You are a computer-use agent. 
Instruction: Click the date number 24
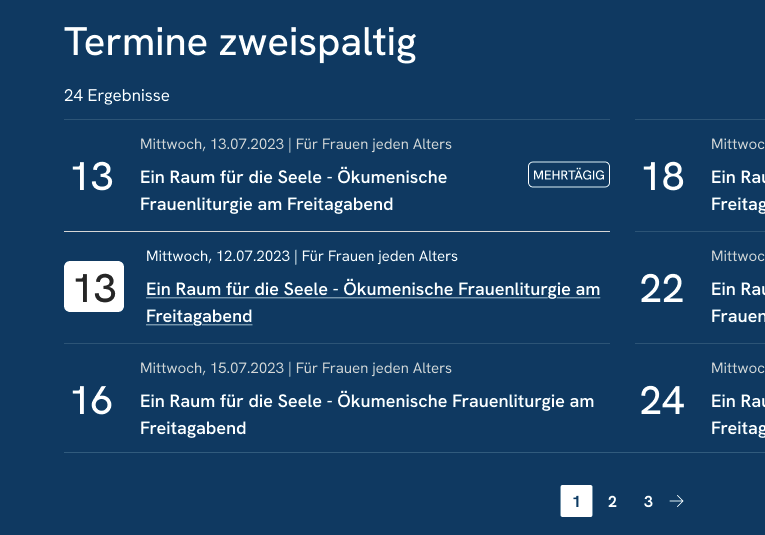662,401
